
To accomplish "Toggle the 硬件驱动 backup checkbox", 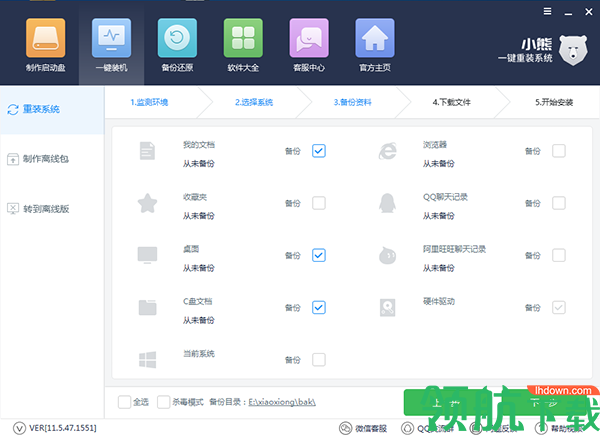I will click(x=559, y=308).
